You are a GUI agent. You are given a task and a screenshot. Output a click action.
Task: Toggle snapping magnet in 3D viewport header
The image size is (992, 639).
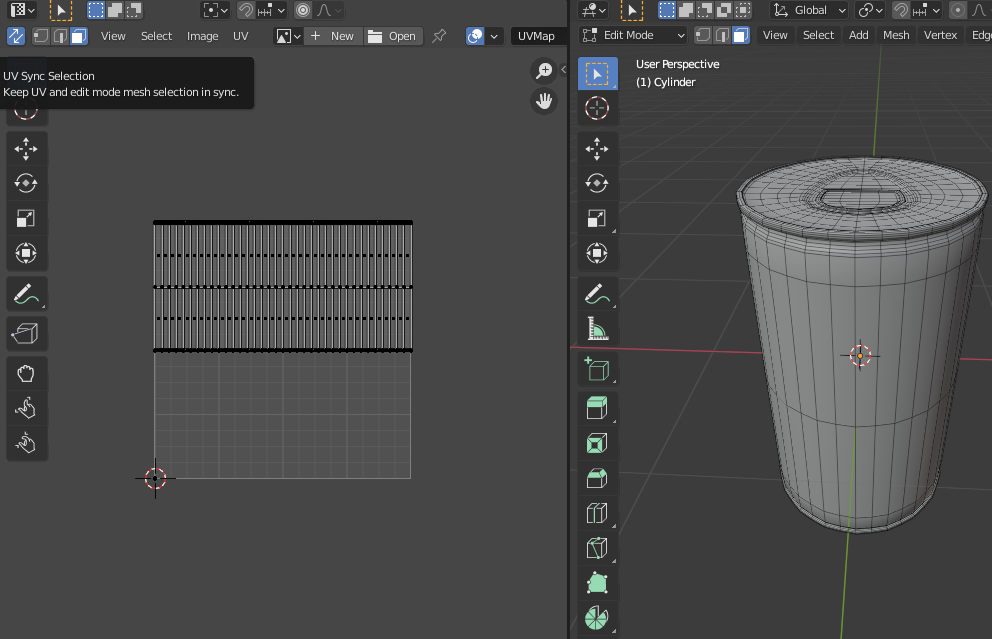901,10
